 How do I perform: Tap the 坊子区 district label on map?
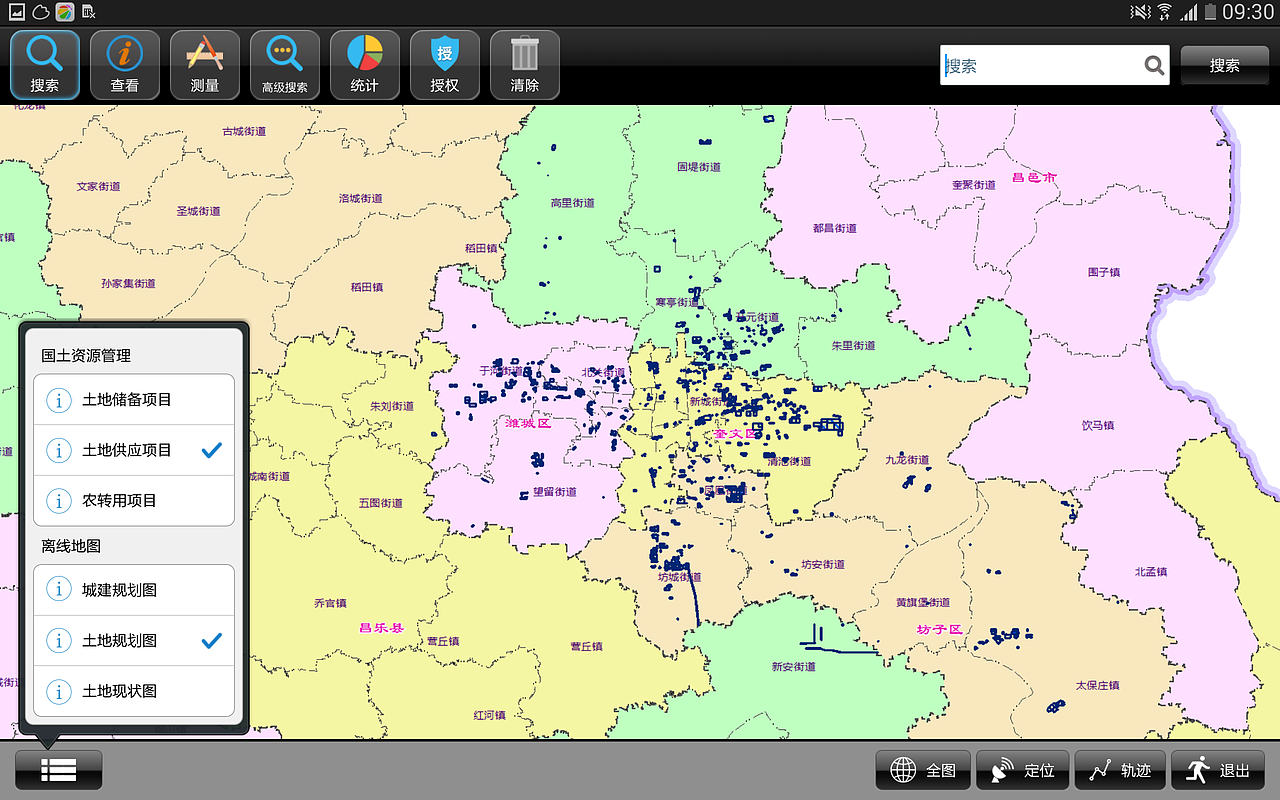click(x=939, y=629)
